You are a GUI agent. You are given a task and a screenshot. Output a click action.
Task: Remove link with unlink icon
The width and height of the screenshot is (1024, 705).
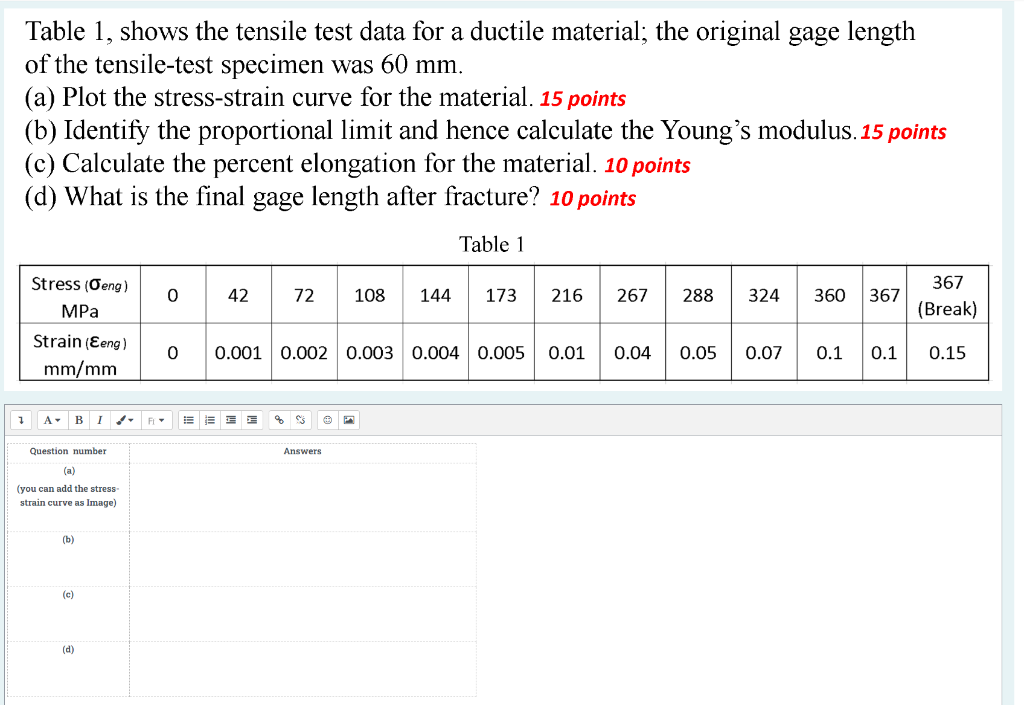[x=300, y=420]
